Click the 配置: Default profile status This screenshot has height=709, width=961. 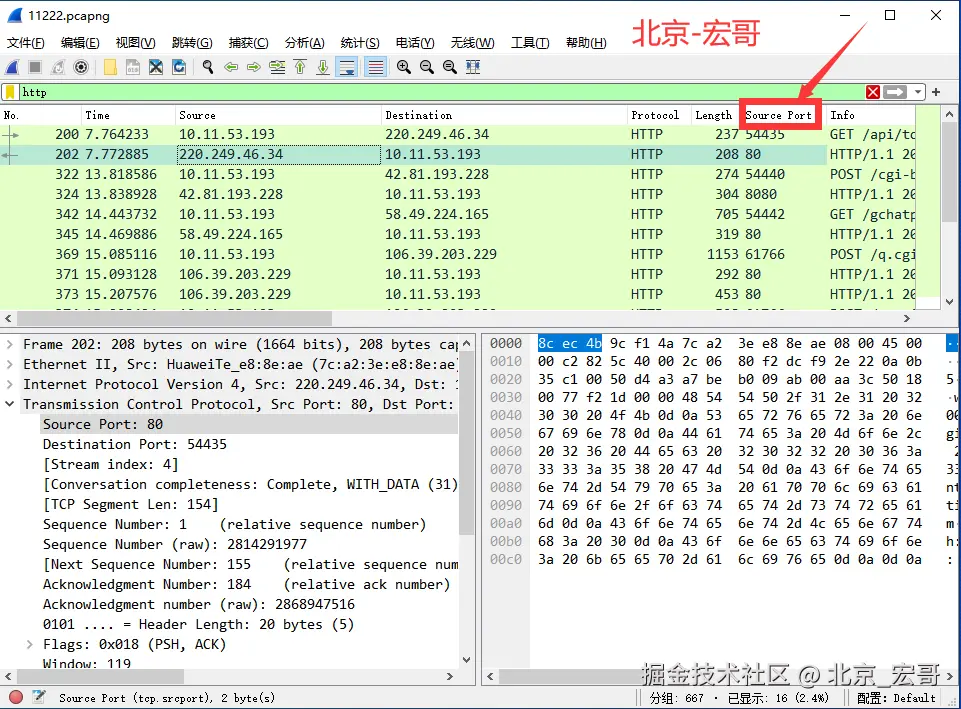click(x=896, y=698)
